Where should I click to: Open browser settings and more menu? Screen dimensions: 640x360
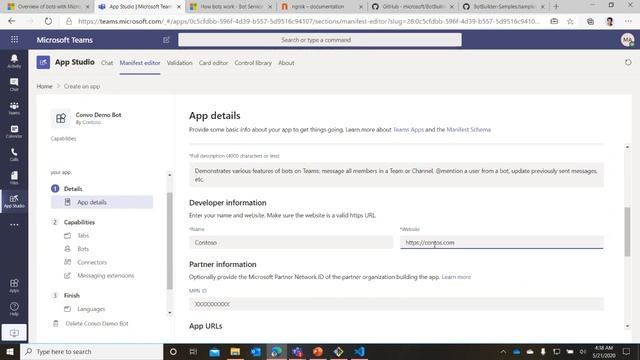coord(628,21)
